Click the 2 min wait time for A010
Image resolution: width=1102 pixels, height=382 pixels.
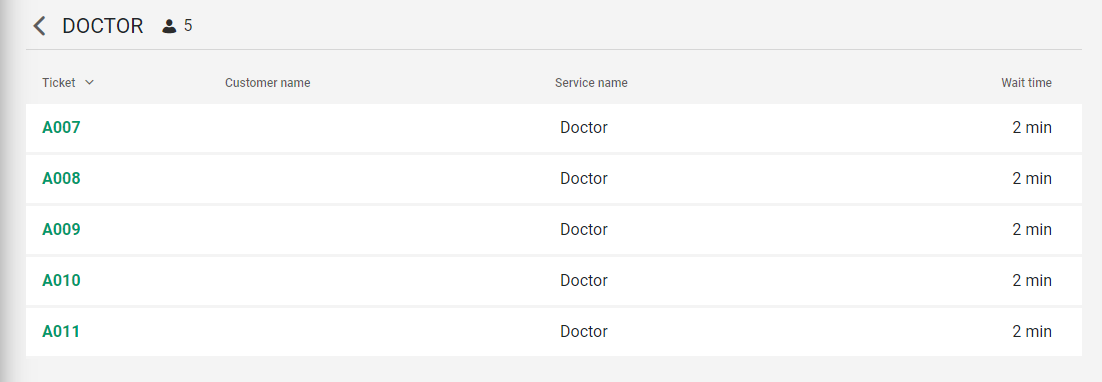pos(1032,280)
